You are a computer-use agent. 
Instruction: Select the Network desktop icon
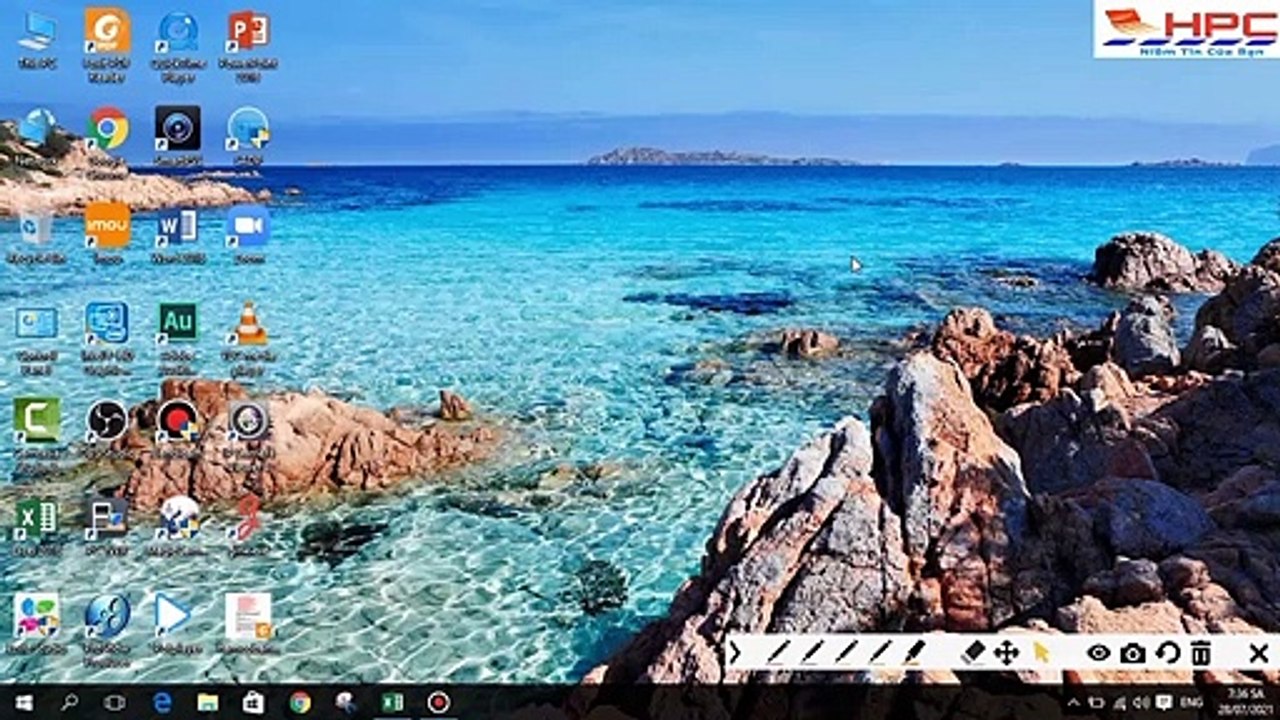tap(37, 135)
